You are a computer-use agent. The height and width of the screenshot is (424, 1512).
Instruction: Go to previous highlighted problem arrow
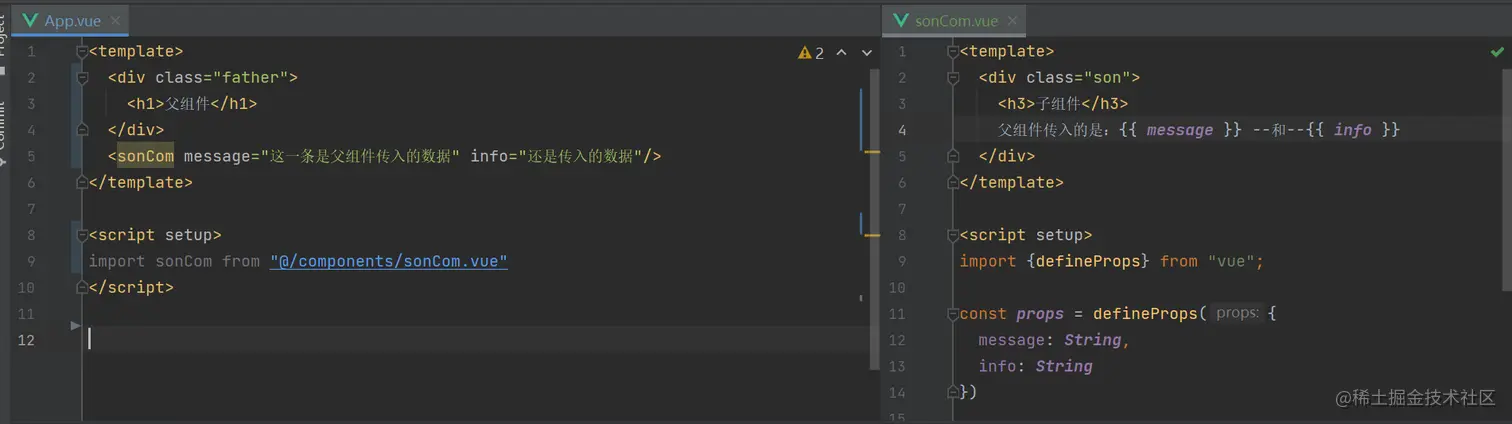841,53
